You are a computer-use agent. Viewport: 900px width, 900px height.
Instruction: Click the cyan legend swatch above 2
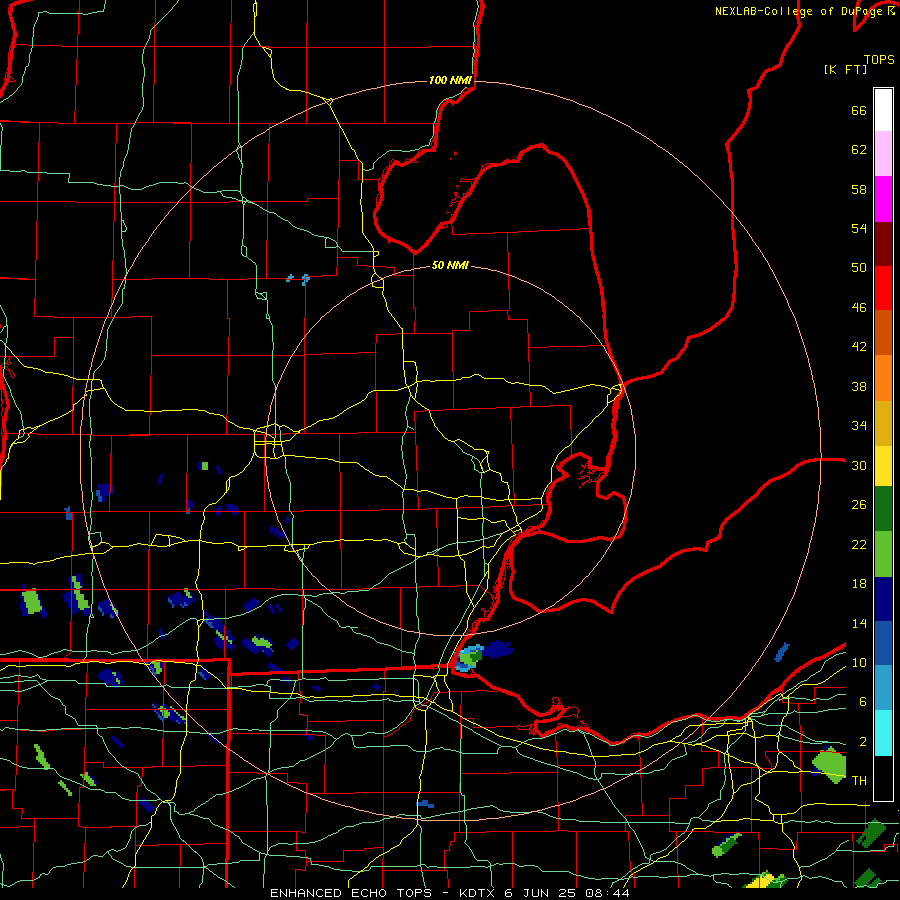883,733
